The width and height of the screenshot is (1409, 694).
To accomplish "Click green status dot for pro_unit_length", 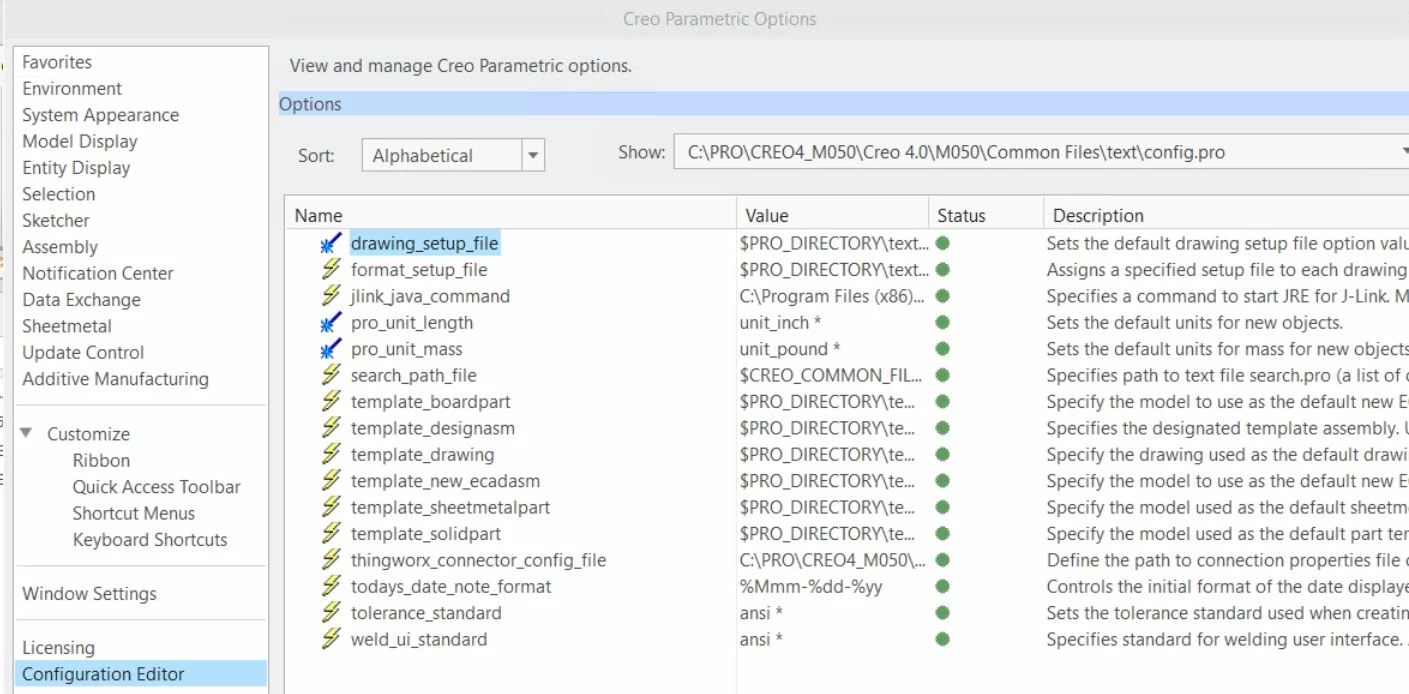I will tap(942, 322).
